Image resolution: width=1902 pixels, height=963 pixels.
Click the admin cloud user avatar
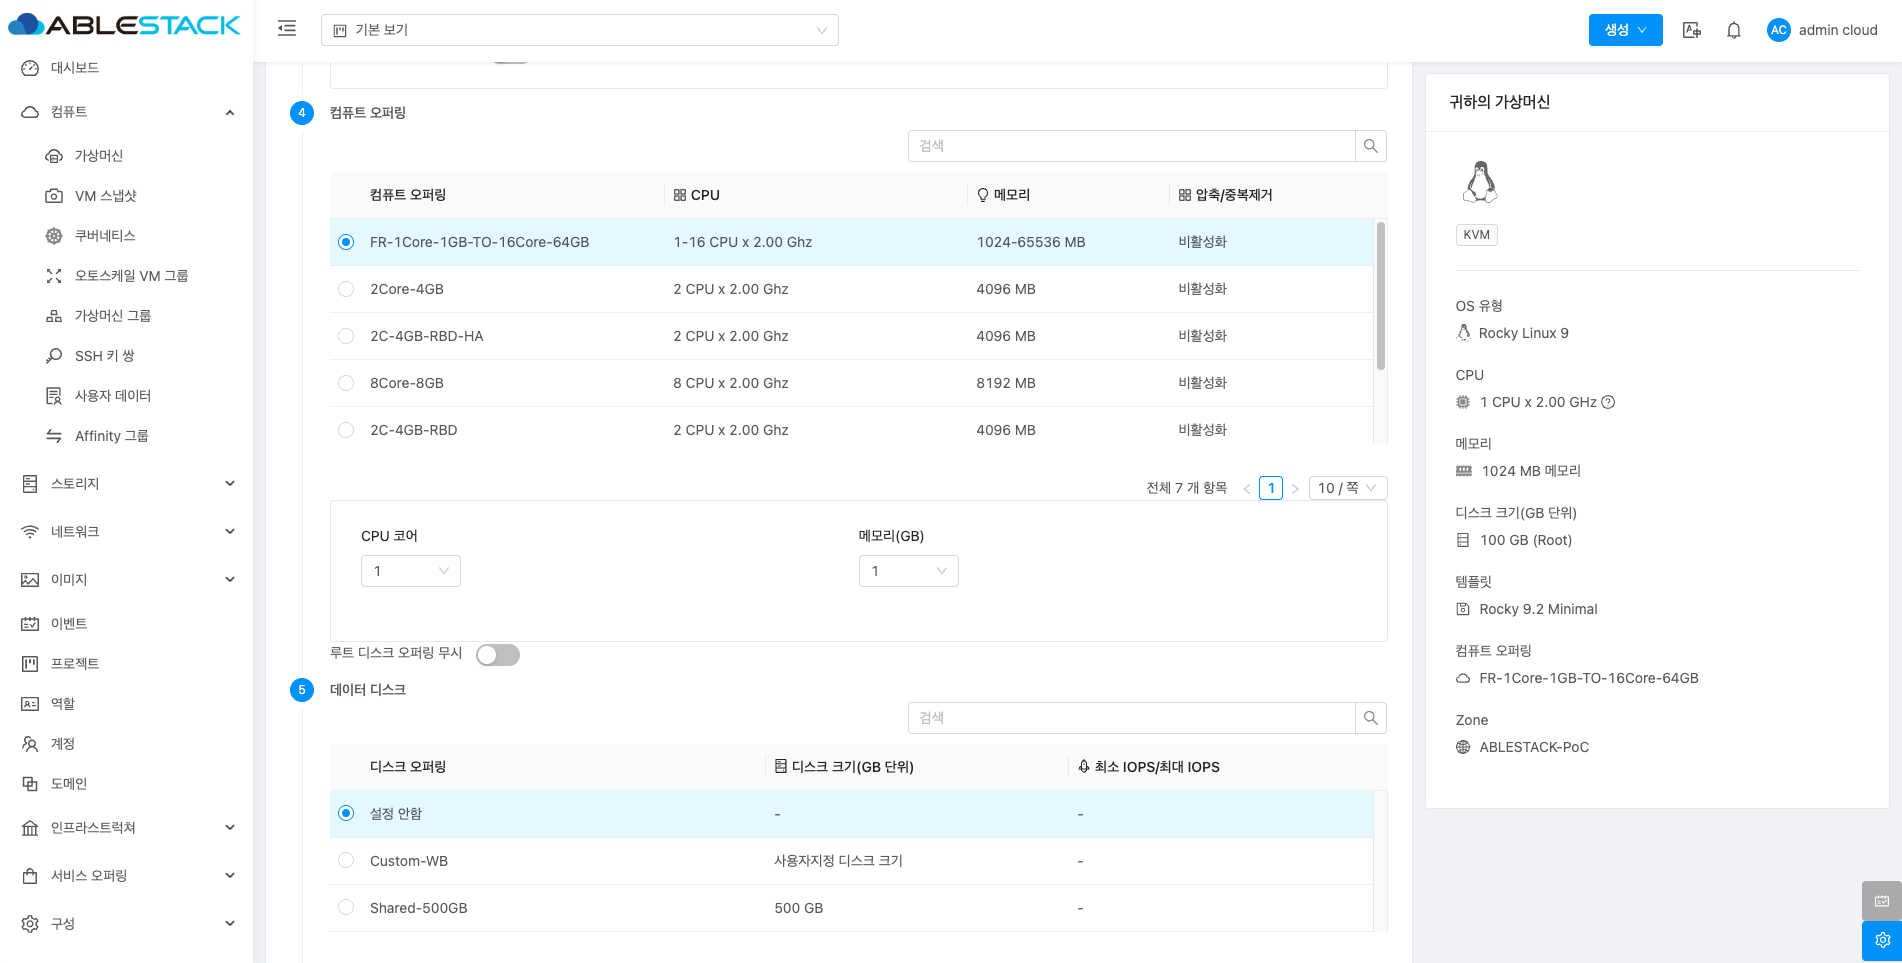1778,30
